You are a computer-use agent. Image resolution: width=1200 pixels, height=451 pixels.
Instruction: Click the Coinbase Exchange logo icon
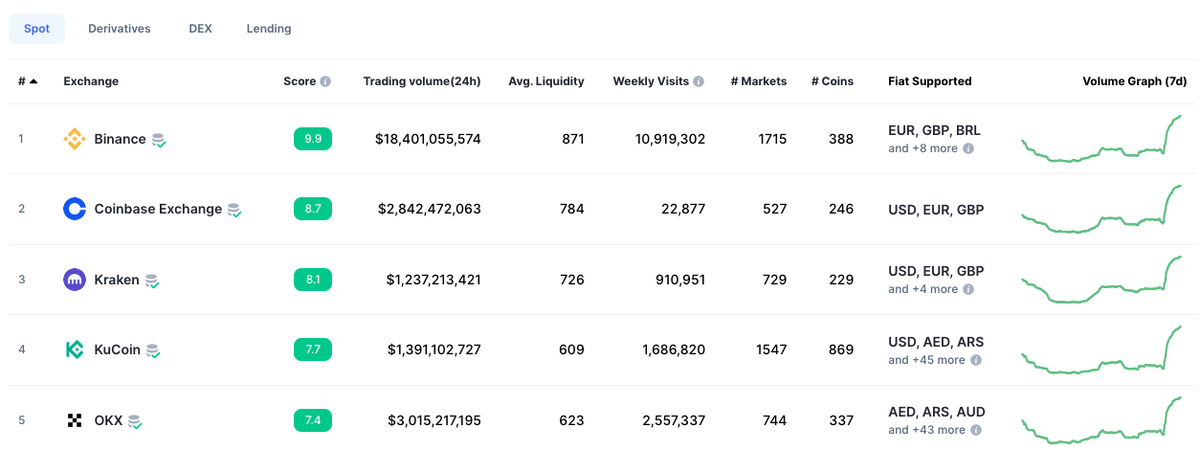(75, 209)
